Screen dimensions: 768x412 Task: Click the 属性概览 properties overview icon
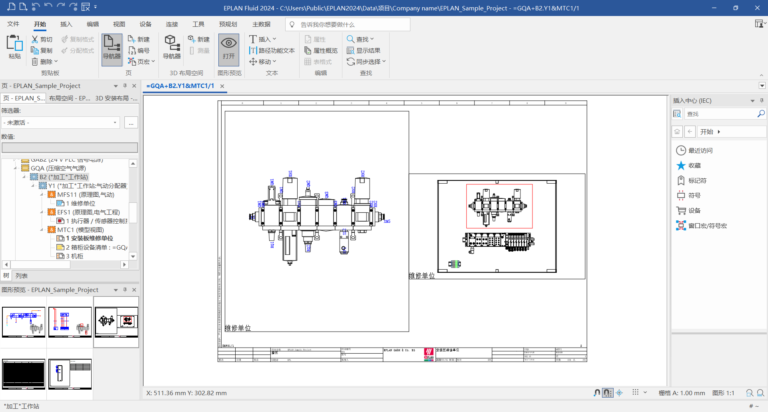coord(308,50)
